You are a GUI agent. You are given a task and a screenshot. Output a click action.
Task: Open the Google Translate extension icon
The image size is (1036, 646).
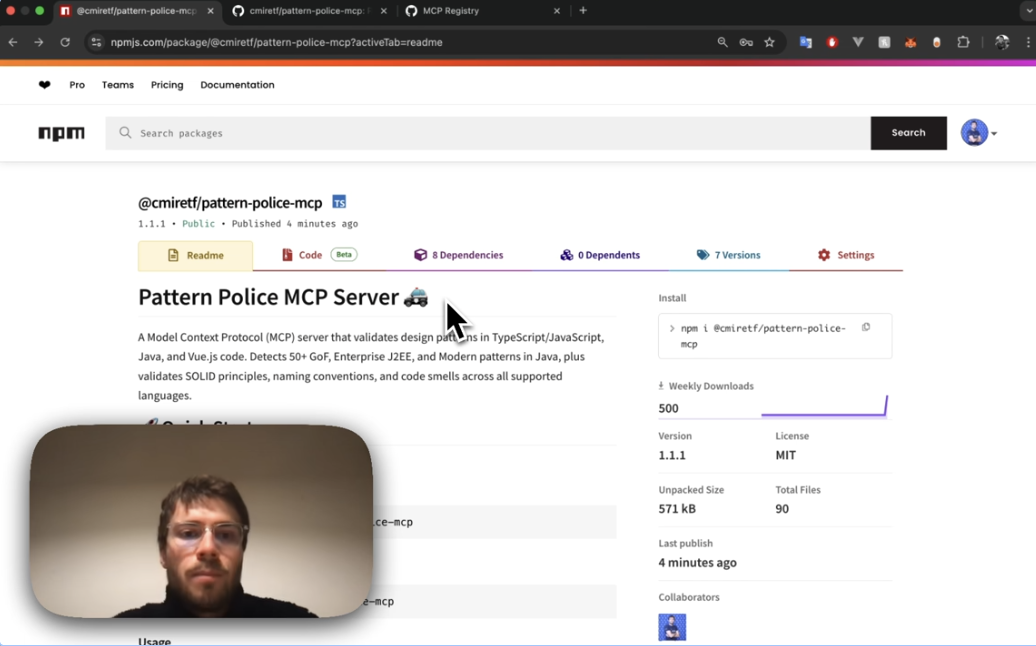point(805,42)
